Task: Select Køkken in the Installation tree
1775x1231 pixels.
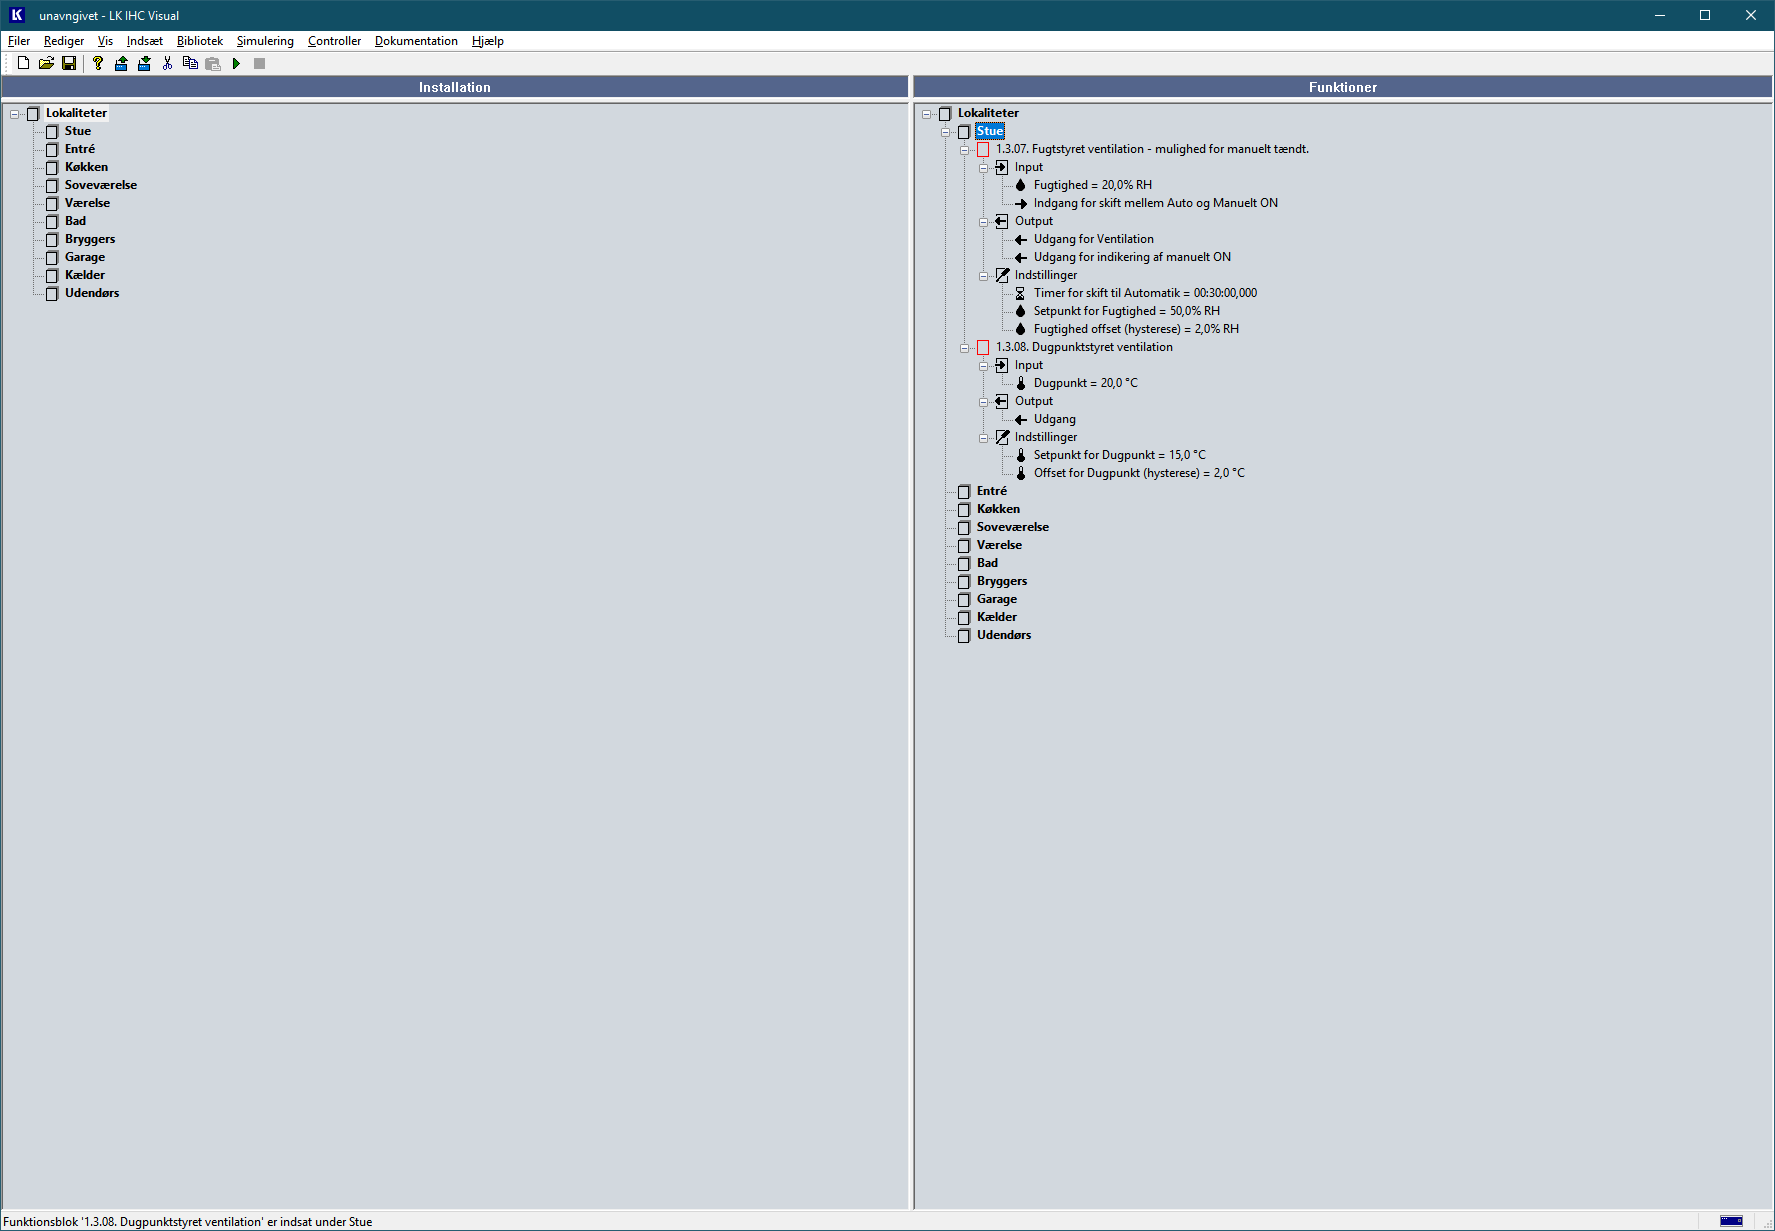Action: [x=86, y=167]
